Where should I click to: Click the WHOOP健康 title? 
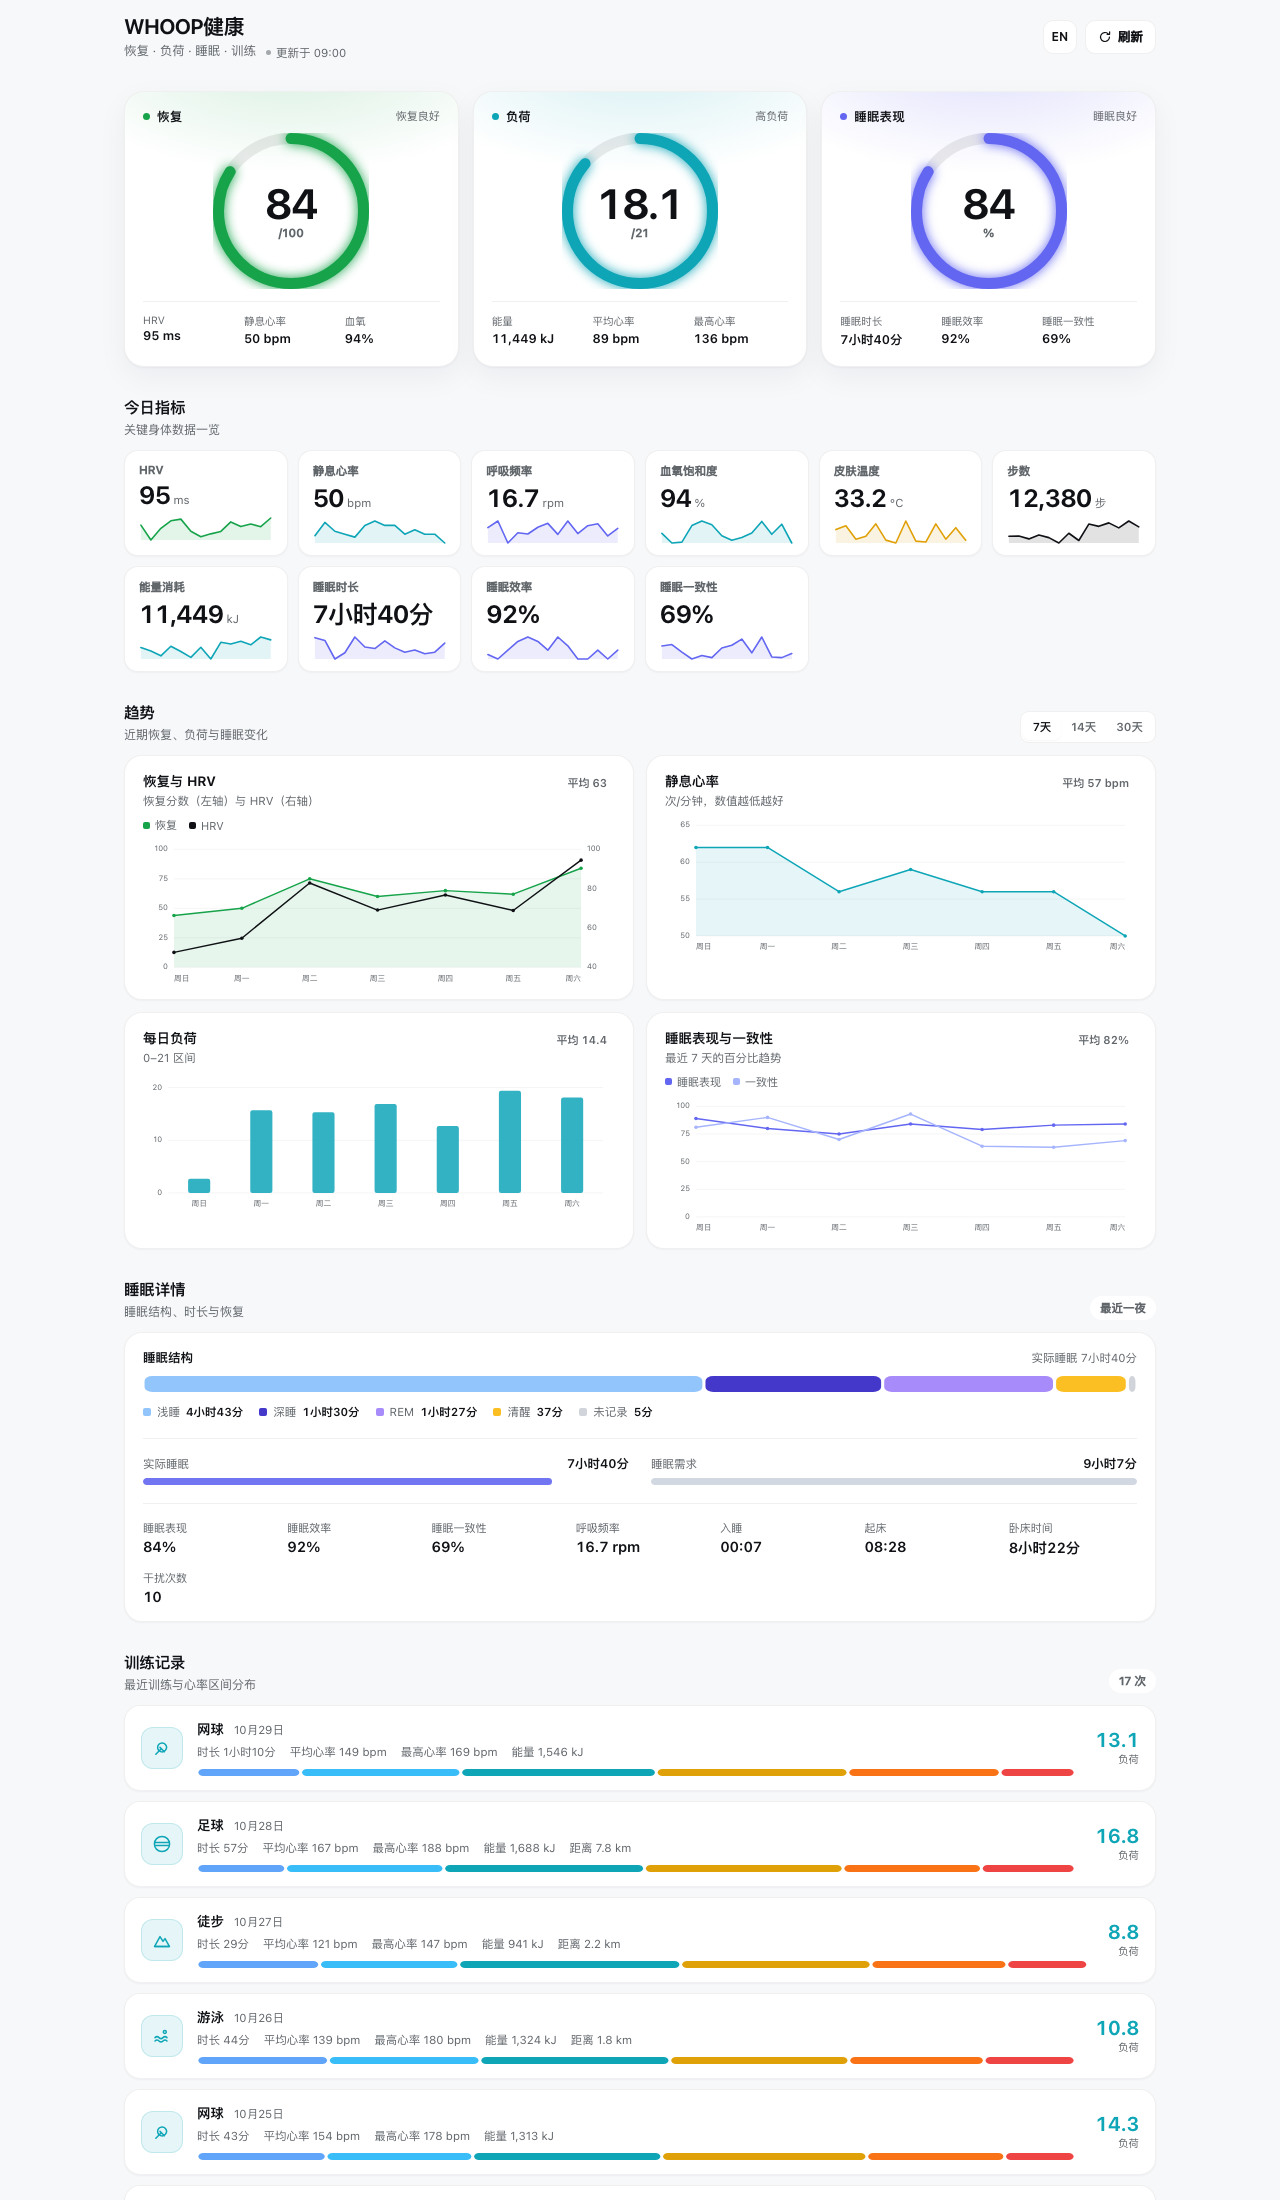tap(184, 27)
